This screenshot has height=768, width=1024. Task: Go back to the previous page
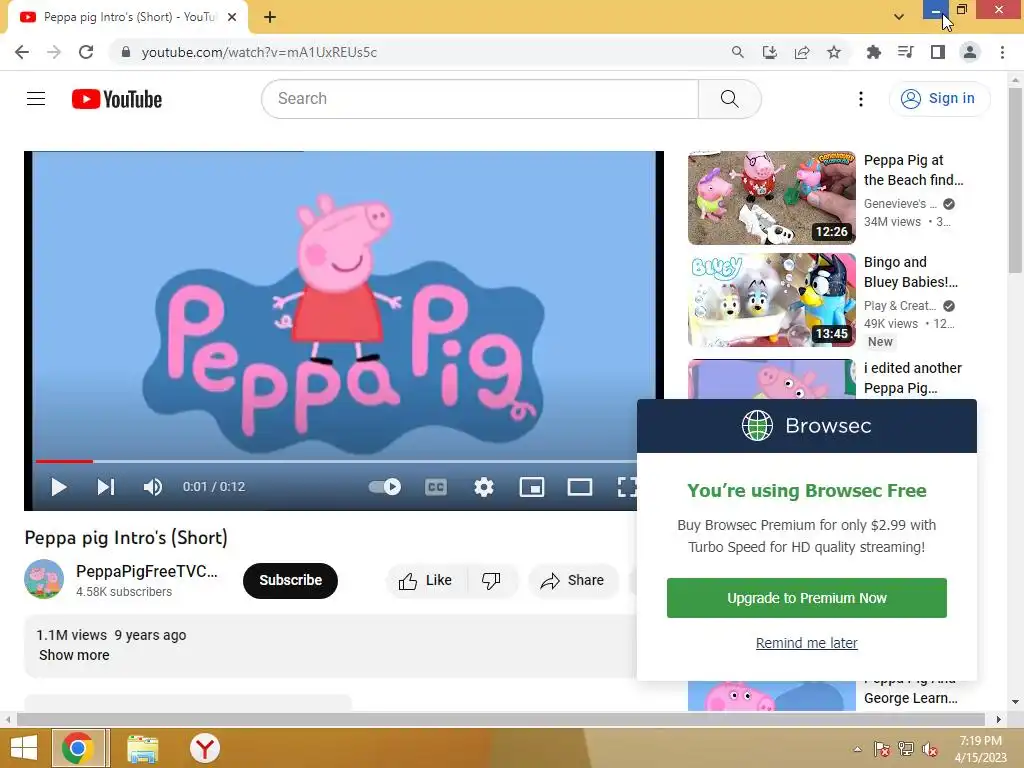point(22,52)
